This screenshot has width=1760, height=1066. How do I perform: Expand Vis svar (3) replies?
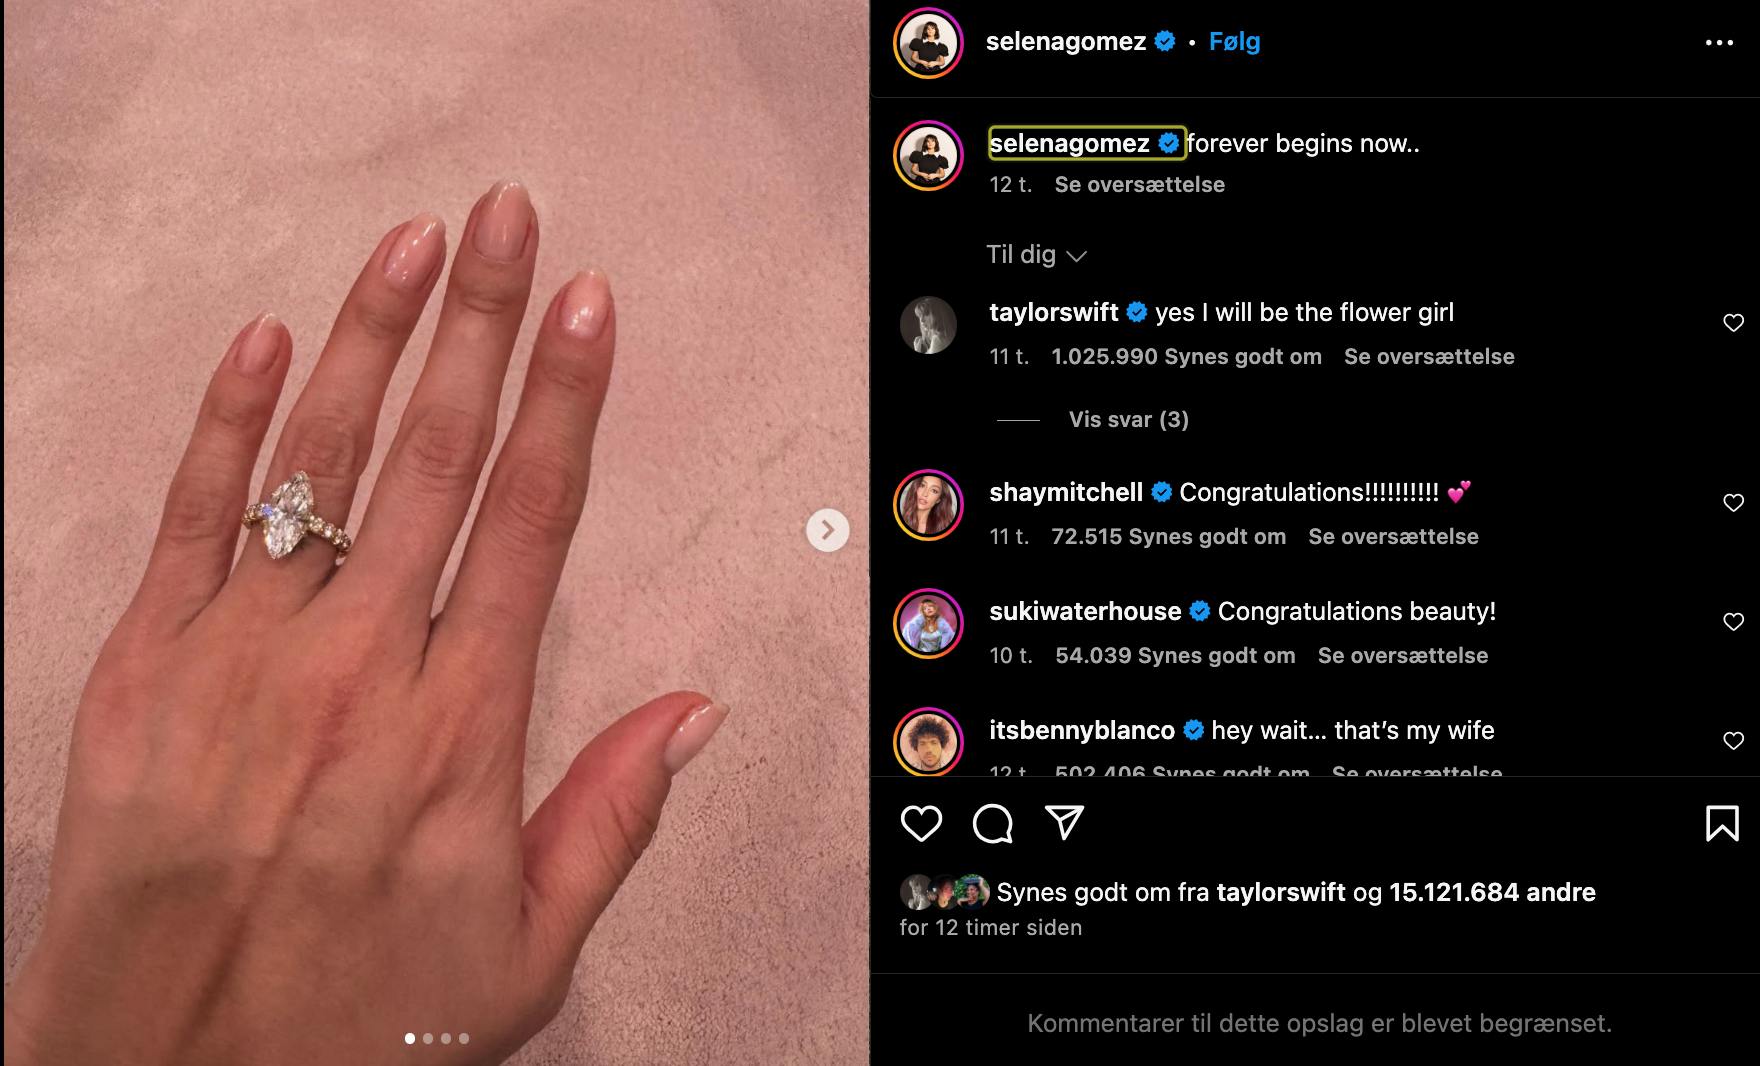pyautogui.click(x=1128, y=419)
